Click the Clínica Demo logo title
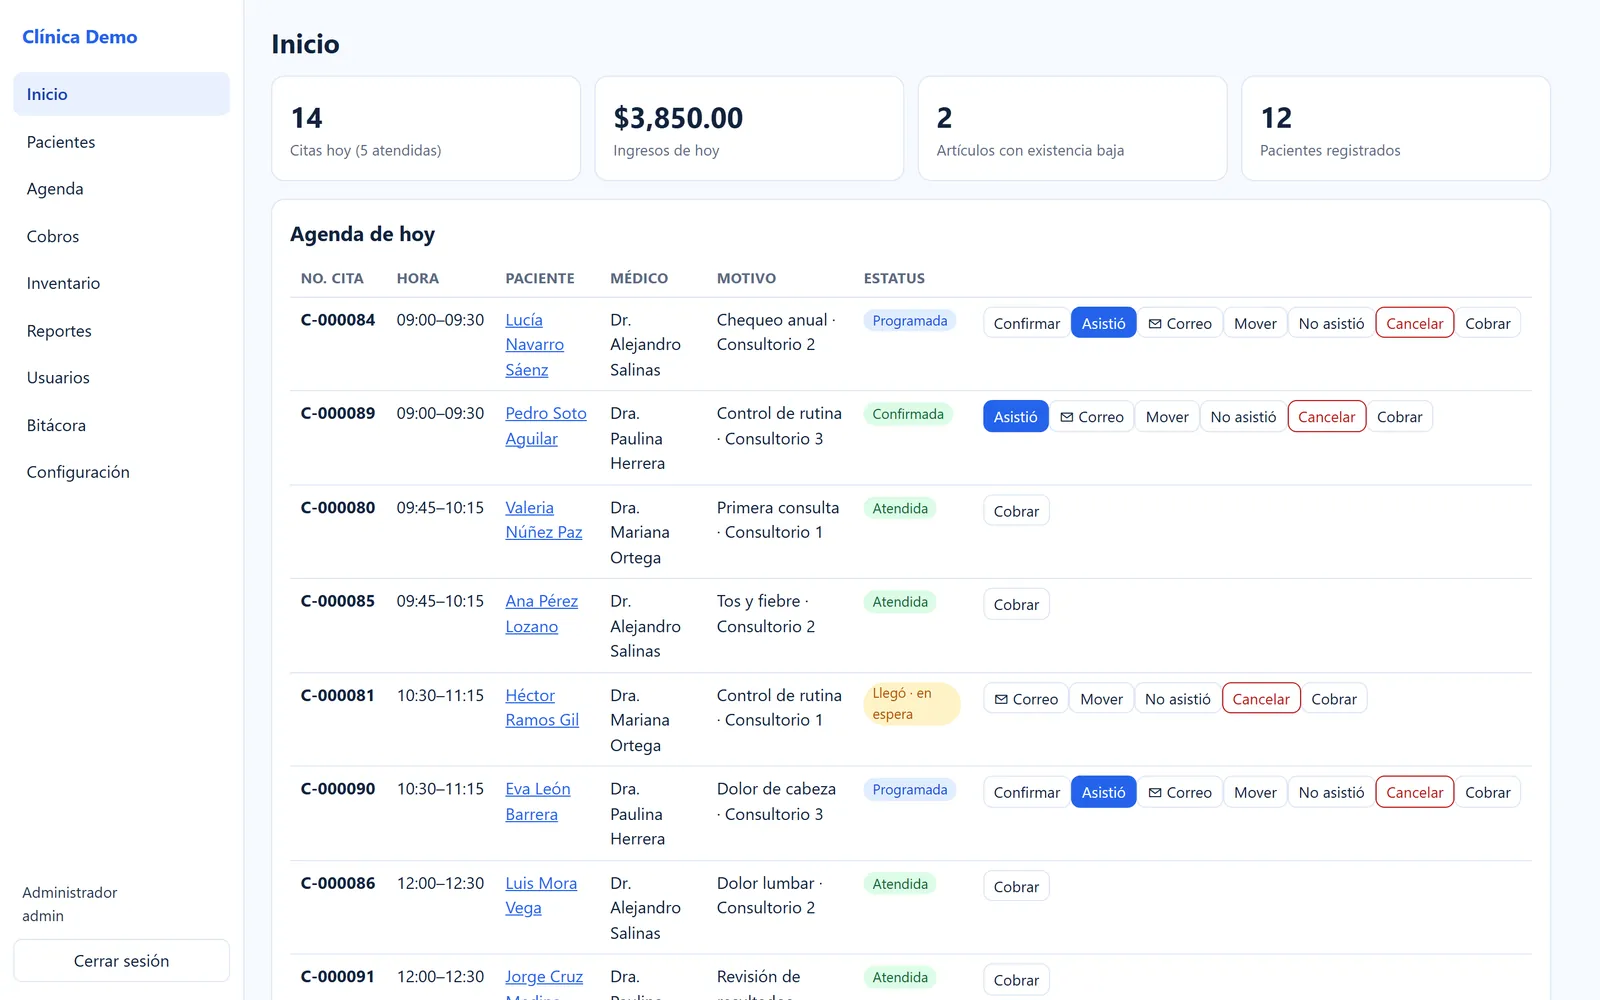This screenshot has height=1000, width=1600. coord(80,37)
